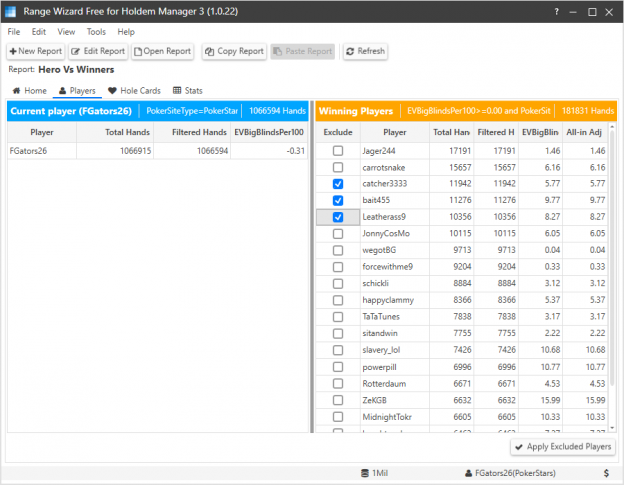Image resolution: width=624 pixels, height=485 pixels.
Task: Click the table grid icon on Stats
Action: [177, 90]
